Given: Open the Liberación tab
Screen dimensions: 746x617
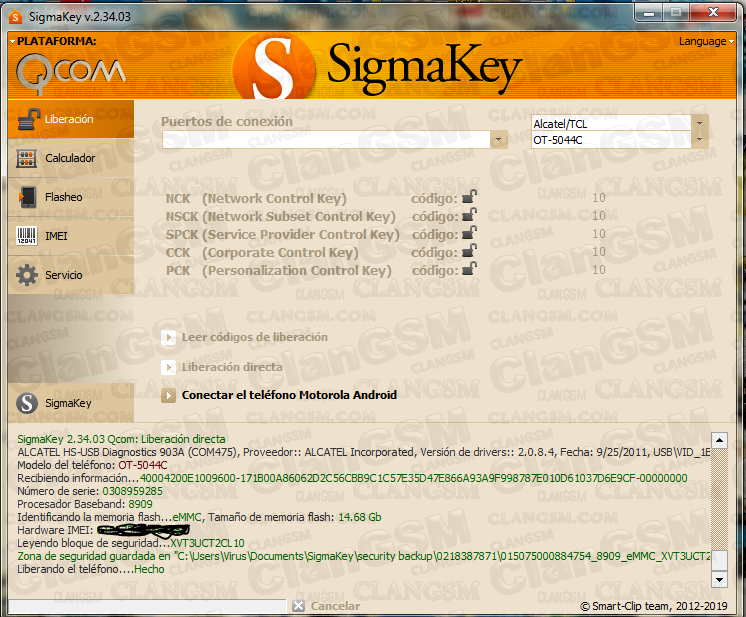Looking at the screenshot, I should tap(71, 119).
